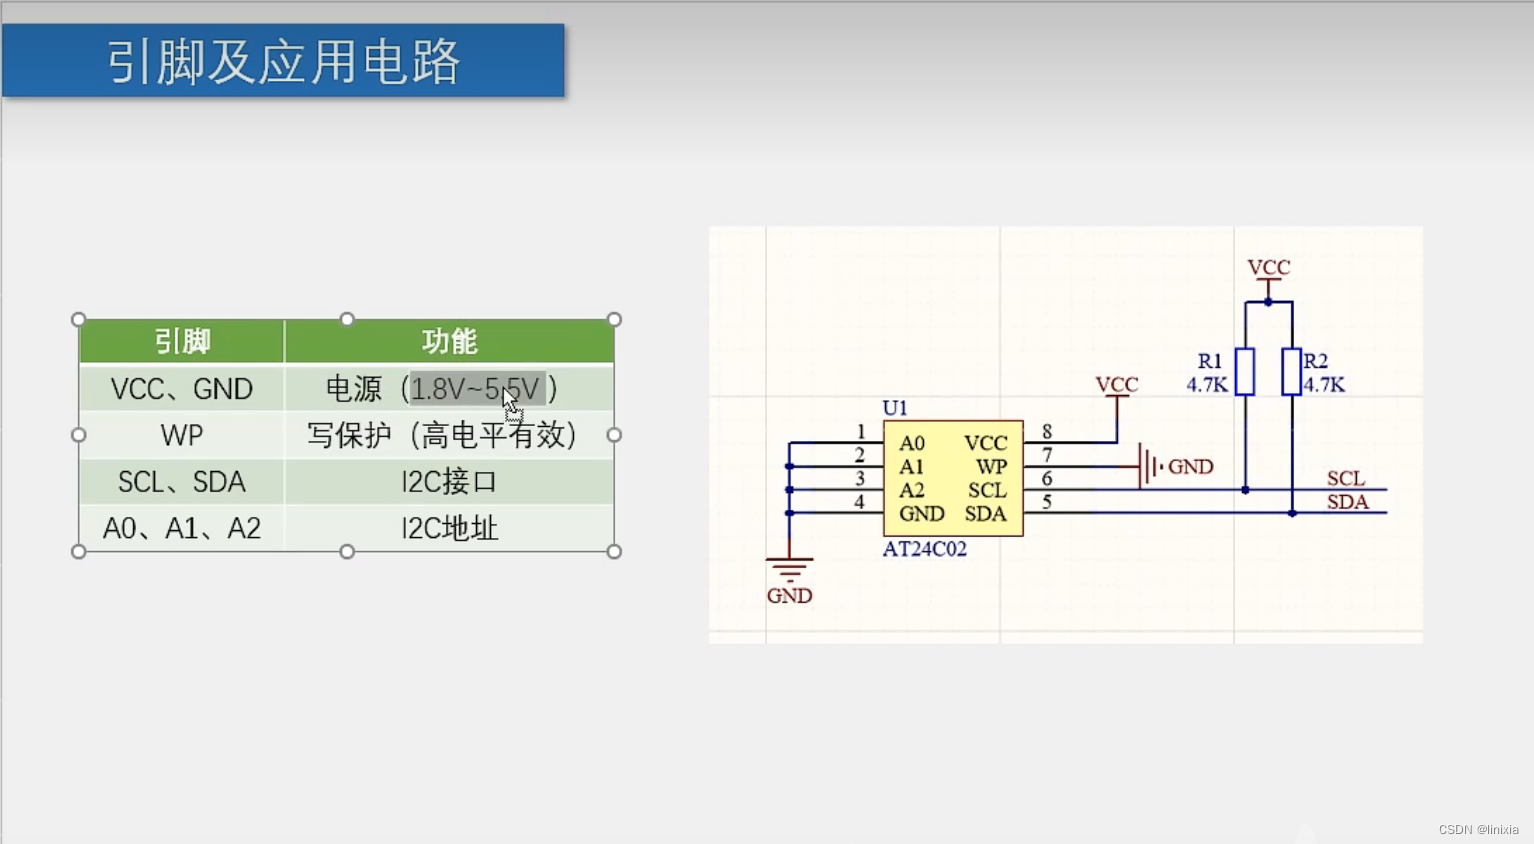Screen dimensions: 1534x844
Task: Click the SCL net label on the schematic
Action: point(1345,478)
